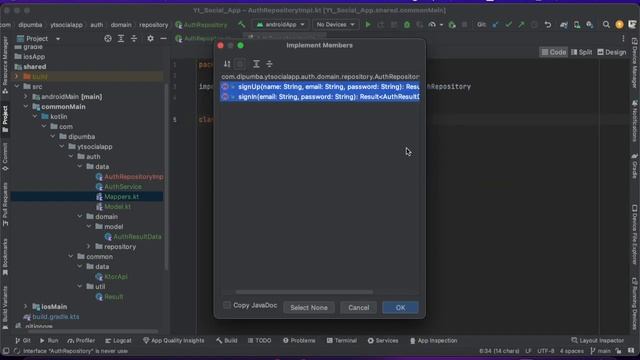Expand the repository package
Image resolution: width=640 pixels, height=360 pixels.
pyautogui.click(x=89, y=247)
